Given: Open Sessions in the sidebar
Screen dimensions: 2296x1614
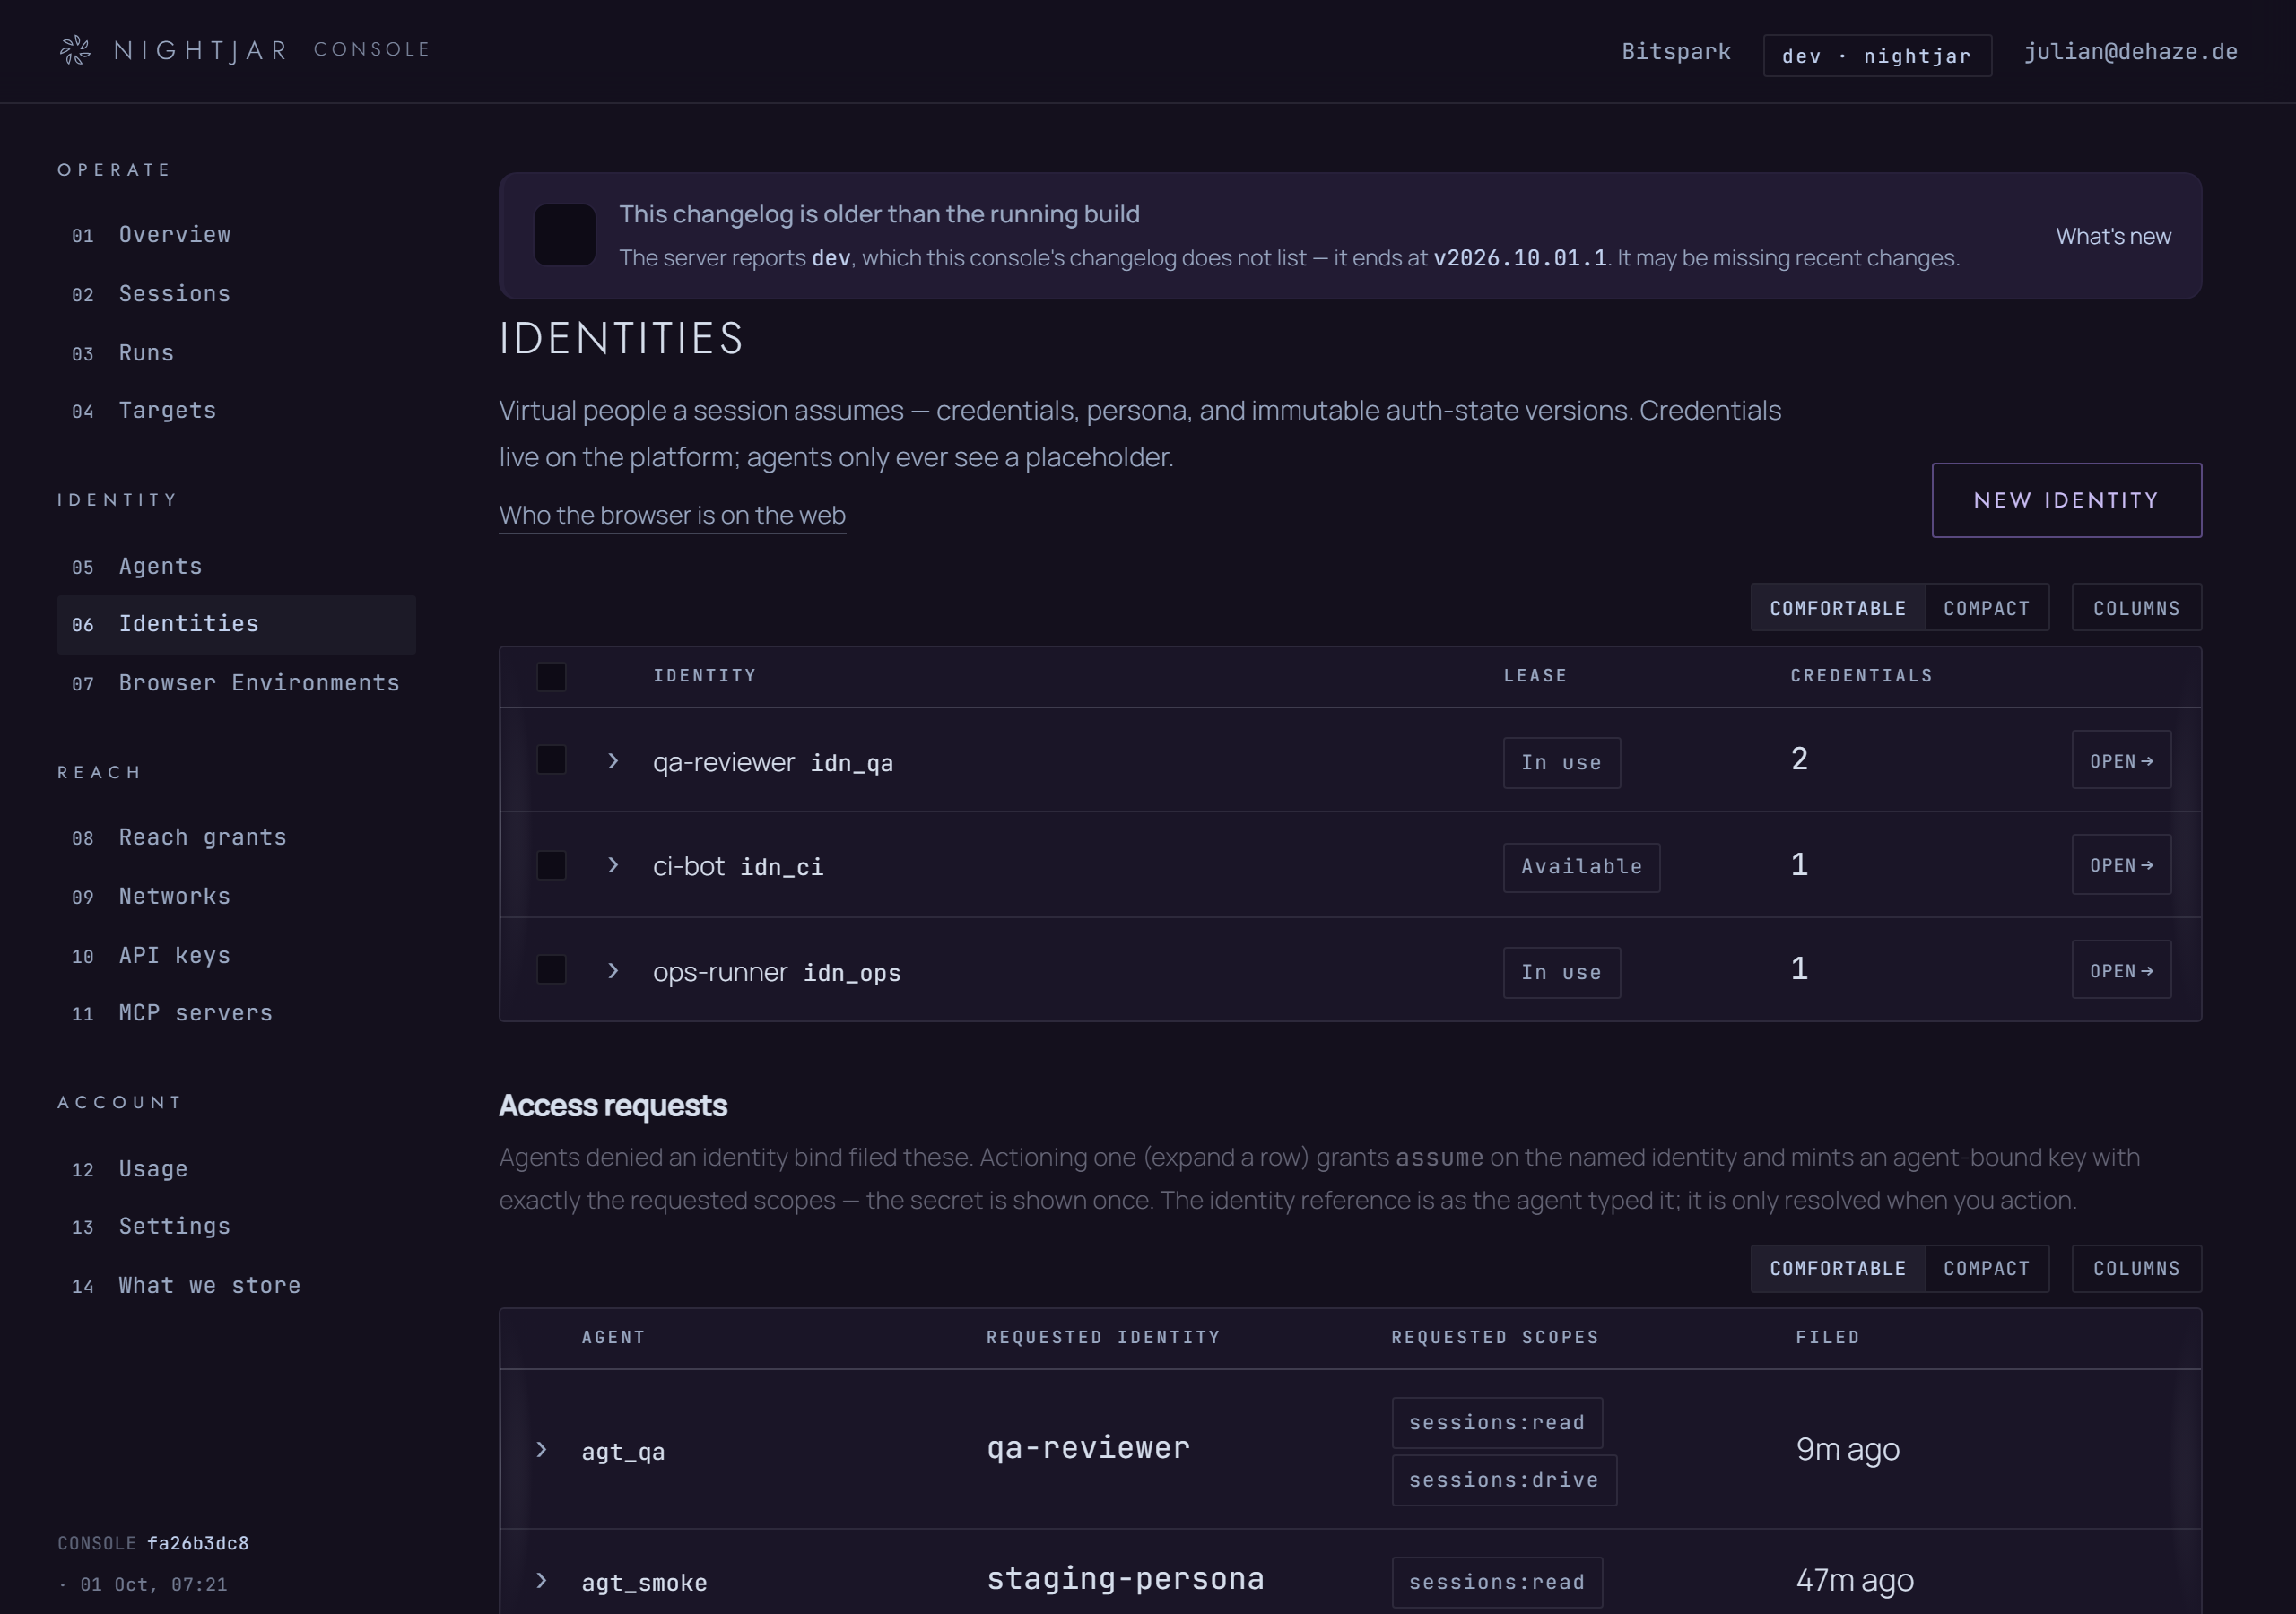Looking at the screenshot, I should click(237, 294).
